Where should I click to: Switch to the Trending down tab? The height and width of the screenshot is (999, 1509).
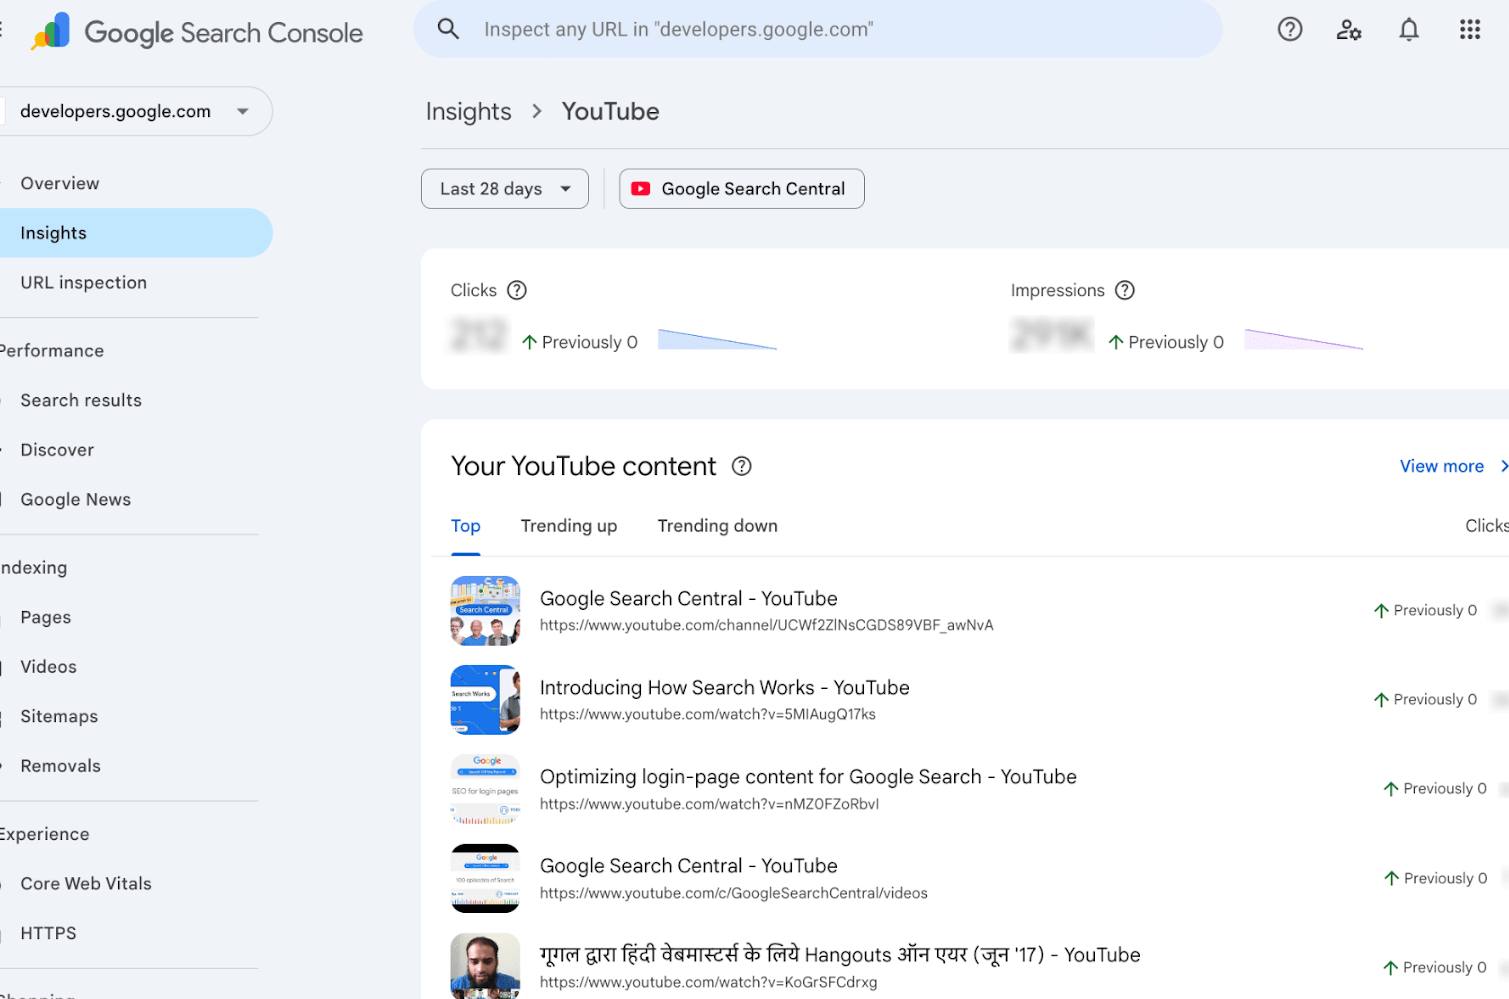tap(717, 526)
